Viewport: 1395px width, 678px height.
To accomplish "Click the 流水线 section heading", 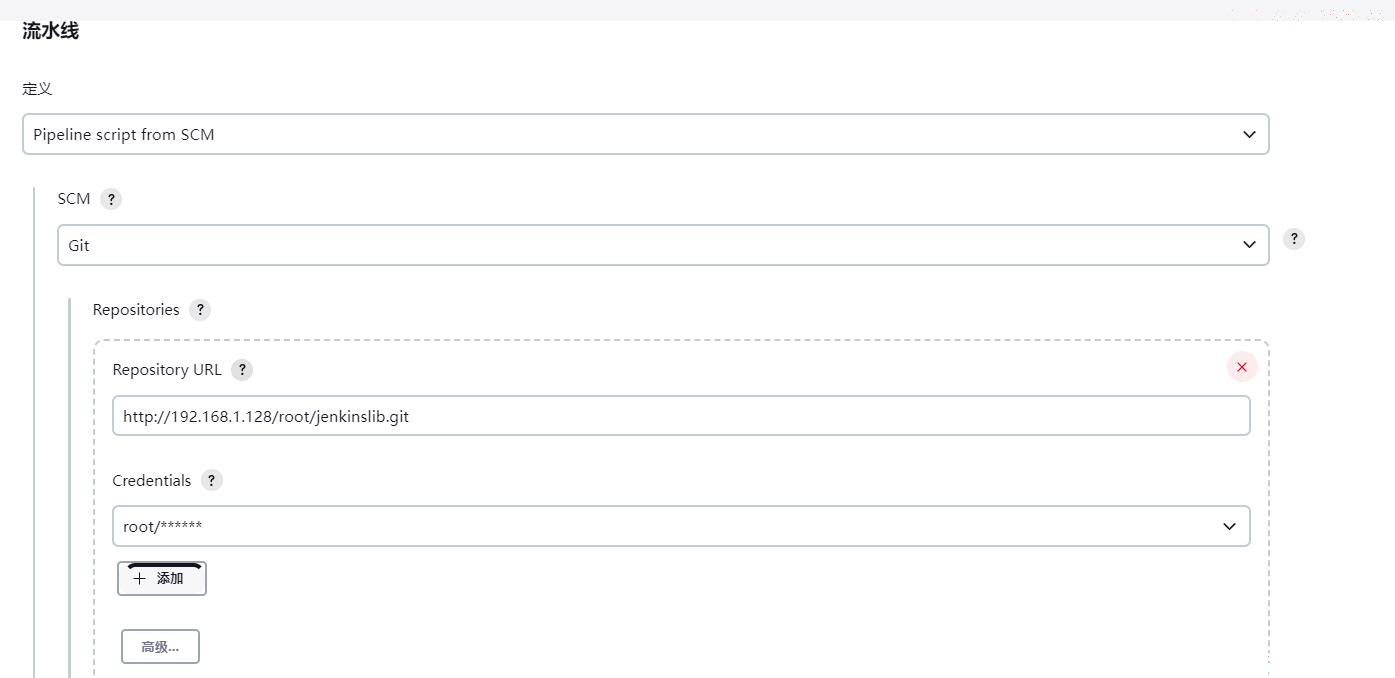I will 50,31.
